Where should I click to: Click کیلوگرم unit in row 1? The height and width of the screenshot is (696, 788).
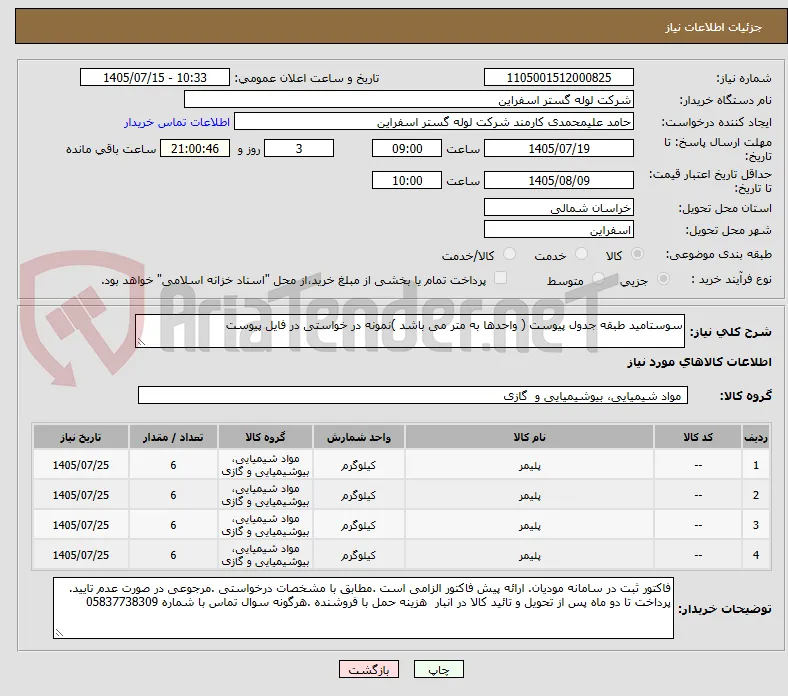click(x=358, y=465)
